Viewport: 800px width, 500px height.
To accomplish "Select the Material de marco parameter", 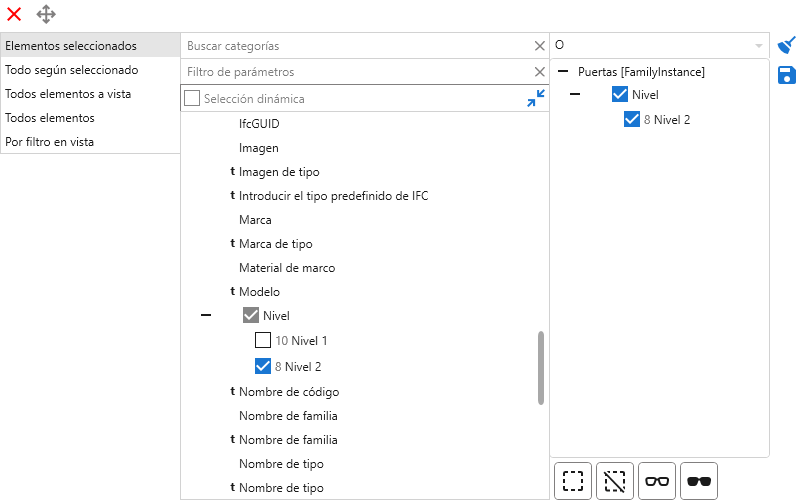I will [x=286, y=268].
